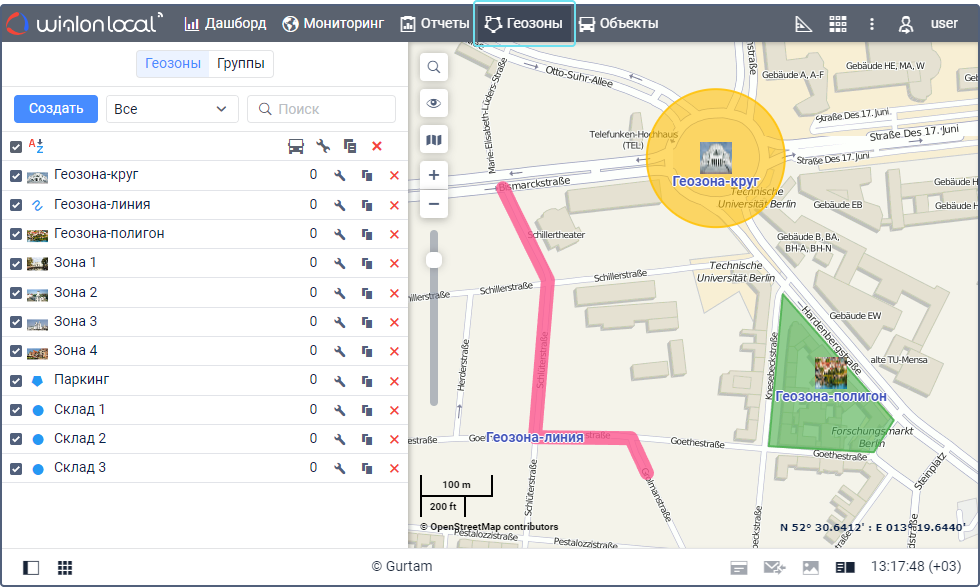This screenshot has height=587, width=980.
Task: Open the three-dot more options menu
Action: (x=872, y=24)
